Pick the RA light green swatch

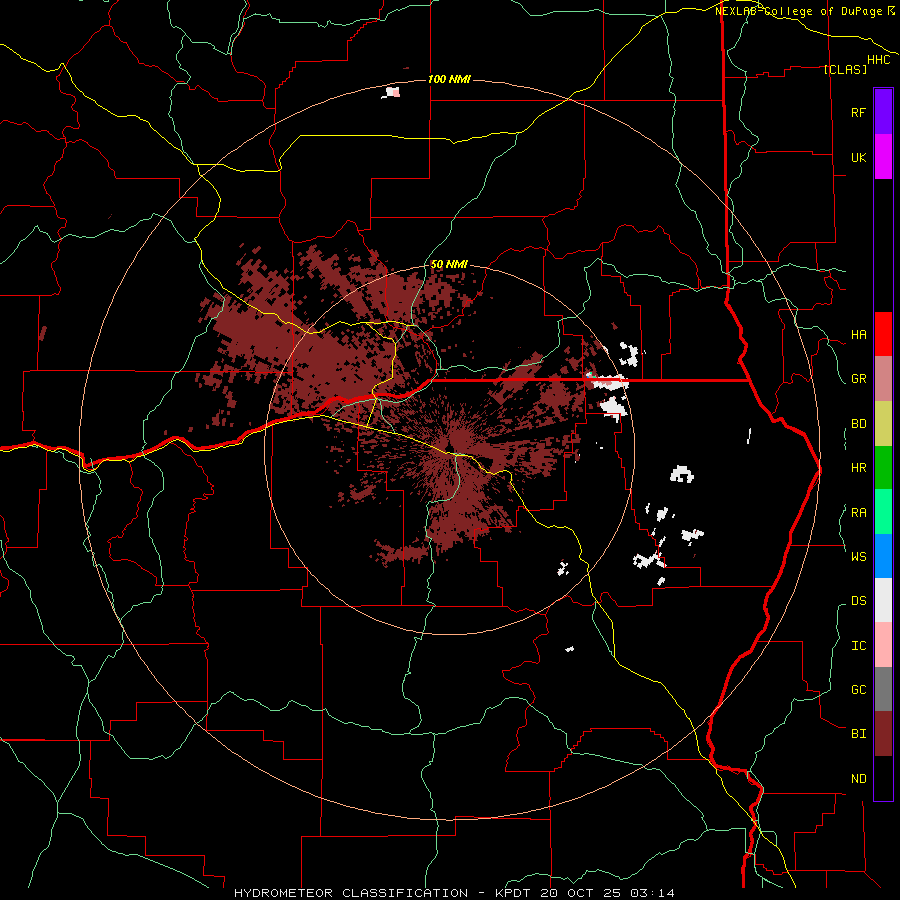tap(883, 512)
